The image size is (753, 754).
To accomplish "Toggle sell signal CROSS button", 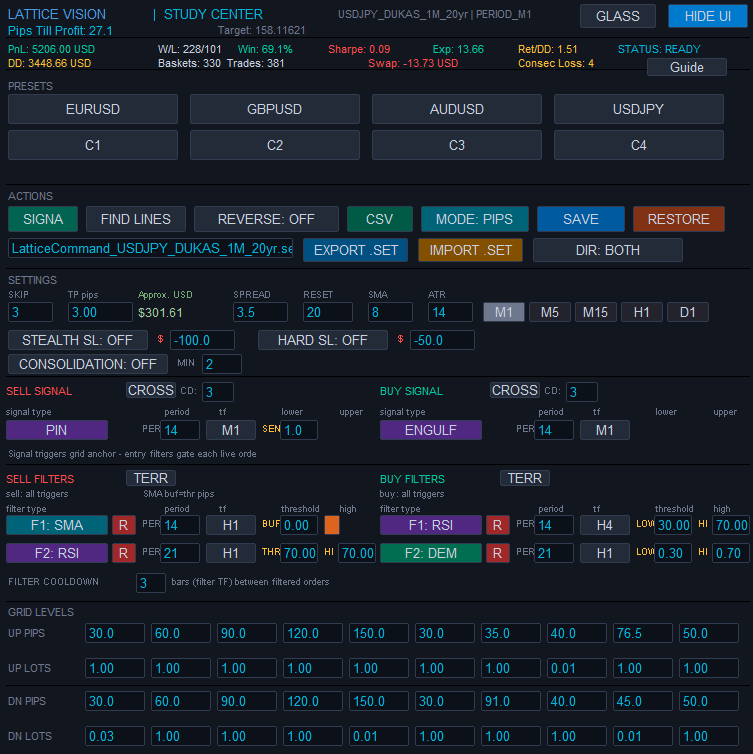I will coord(151,390).
